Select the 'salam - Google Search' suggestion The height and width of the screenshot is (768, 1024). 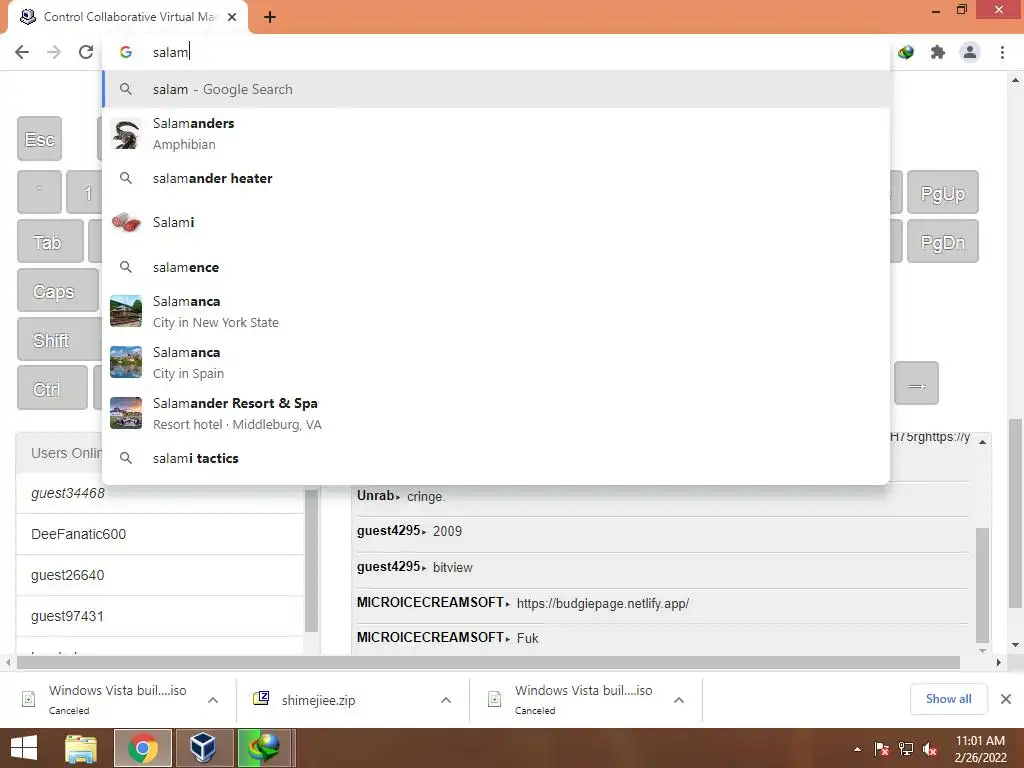pos(496,89)
